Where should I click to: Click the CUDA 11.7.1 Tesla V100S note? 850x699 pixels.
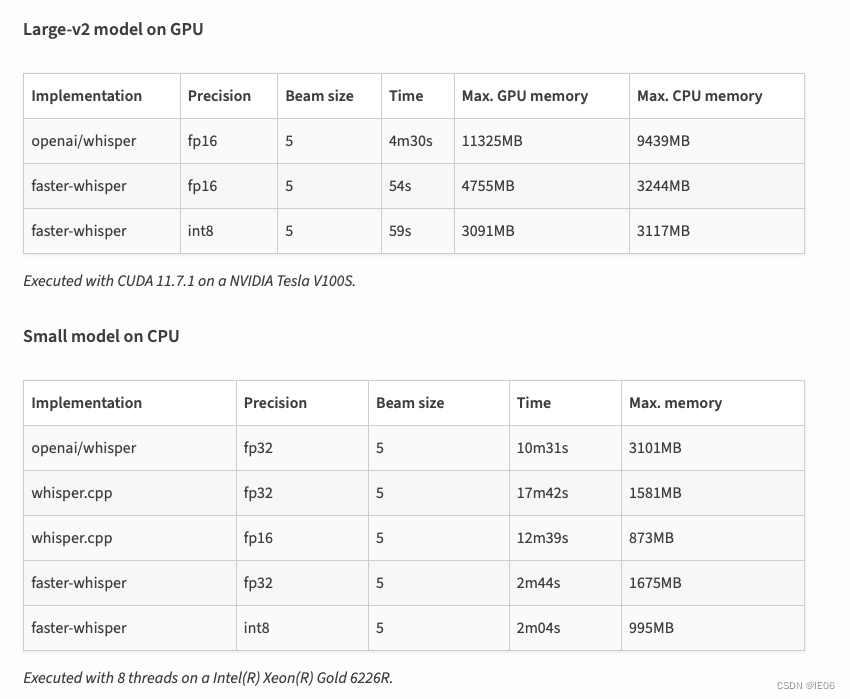point(189,281)
